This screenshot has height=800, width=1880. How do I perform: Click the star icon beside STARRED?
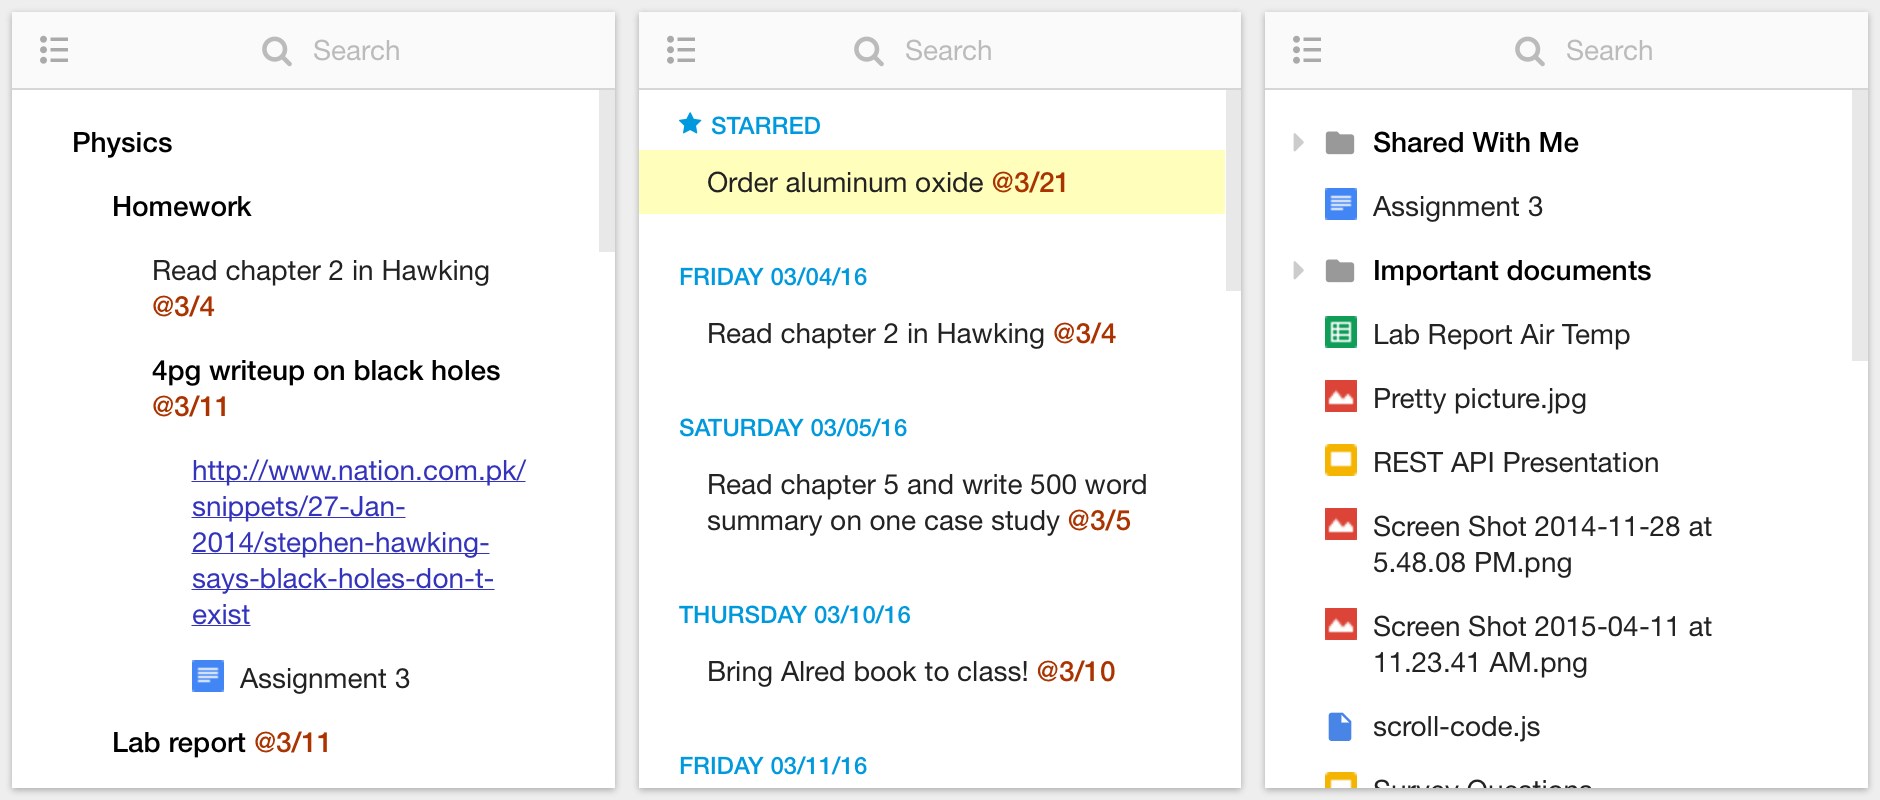click(x=690, y=124)
